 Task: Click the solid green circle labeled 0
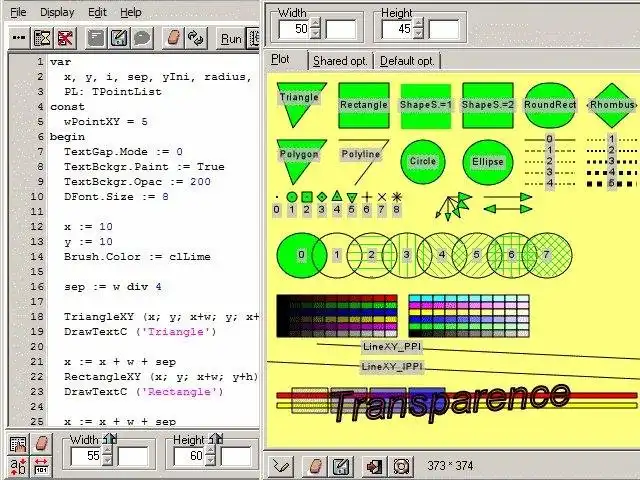[x=301, y=255]
